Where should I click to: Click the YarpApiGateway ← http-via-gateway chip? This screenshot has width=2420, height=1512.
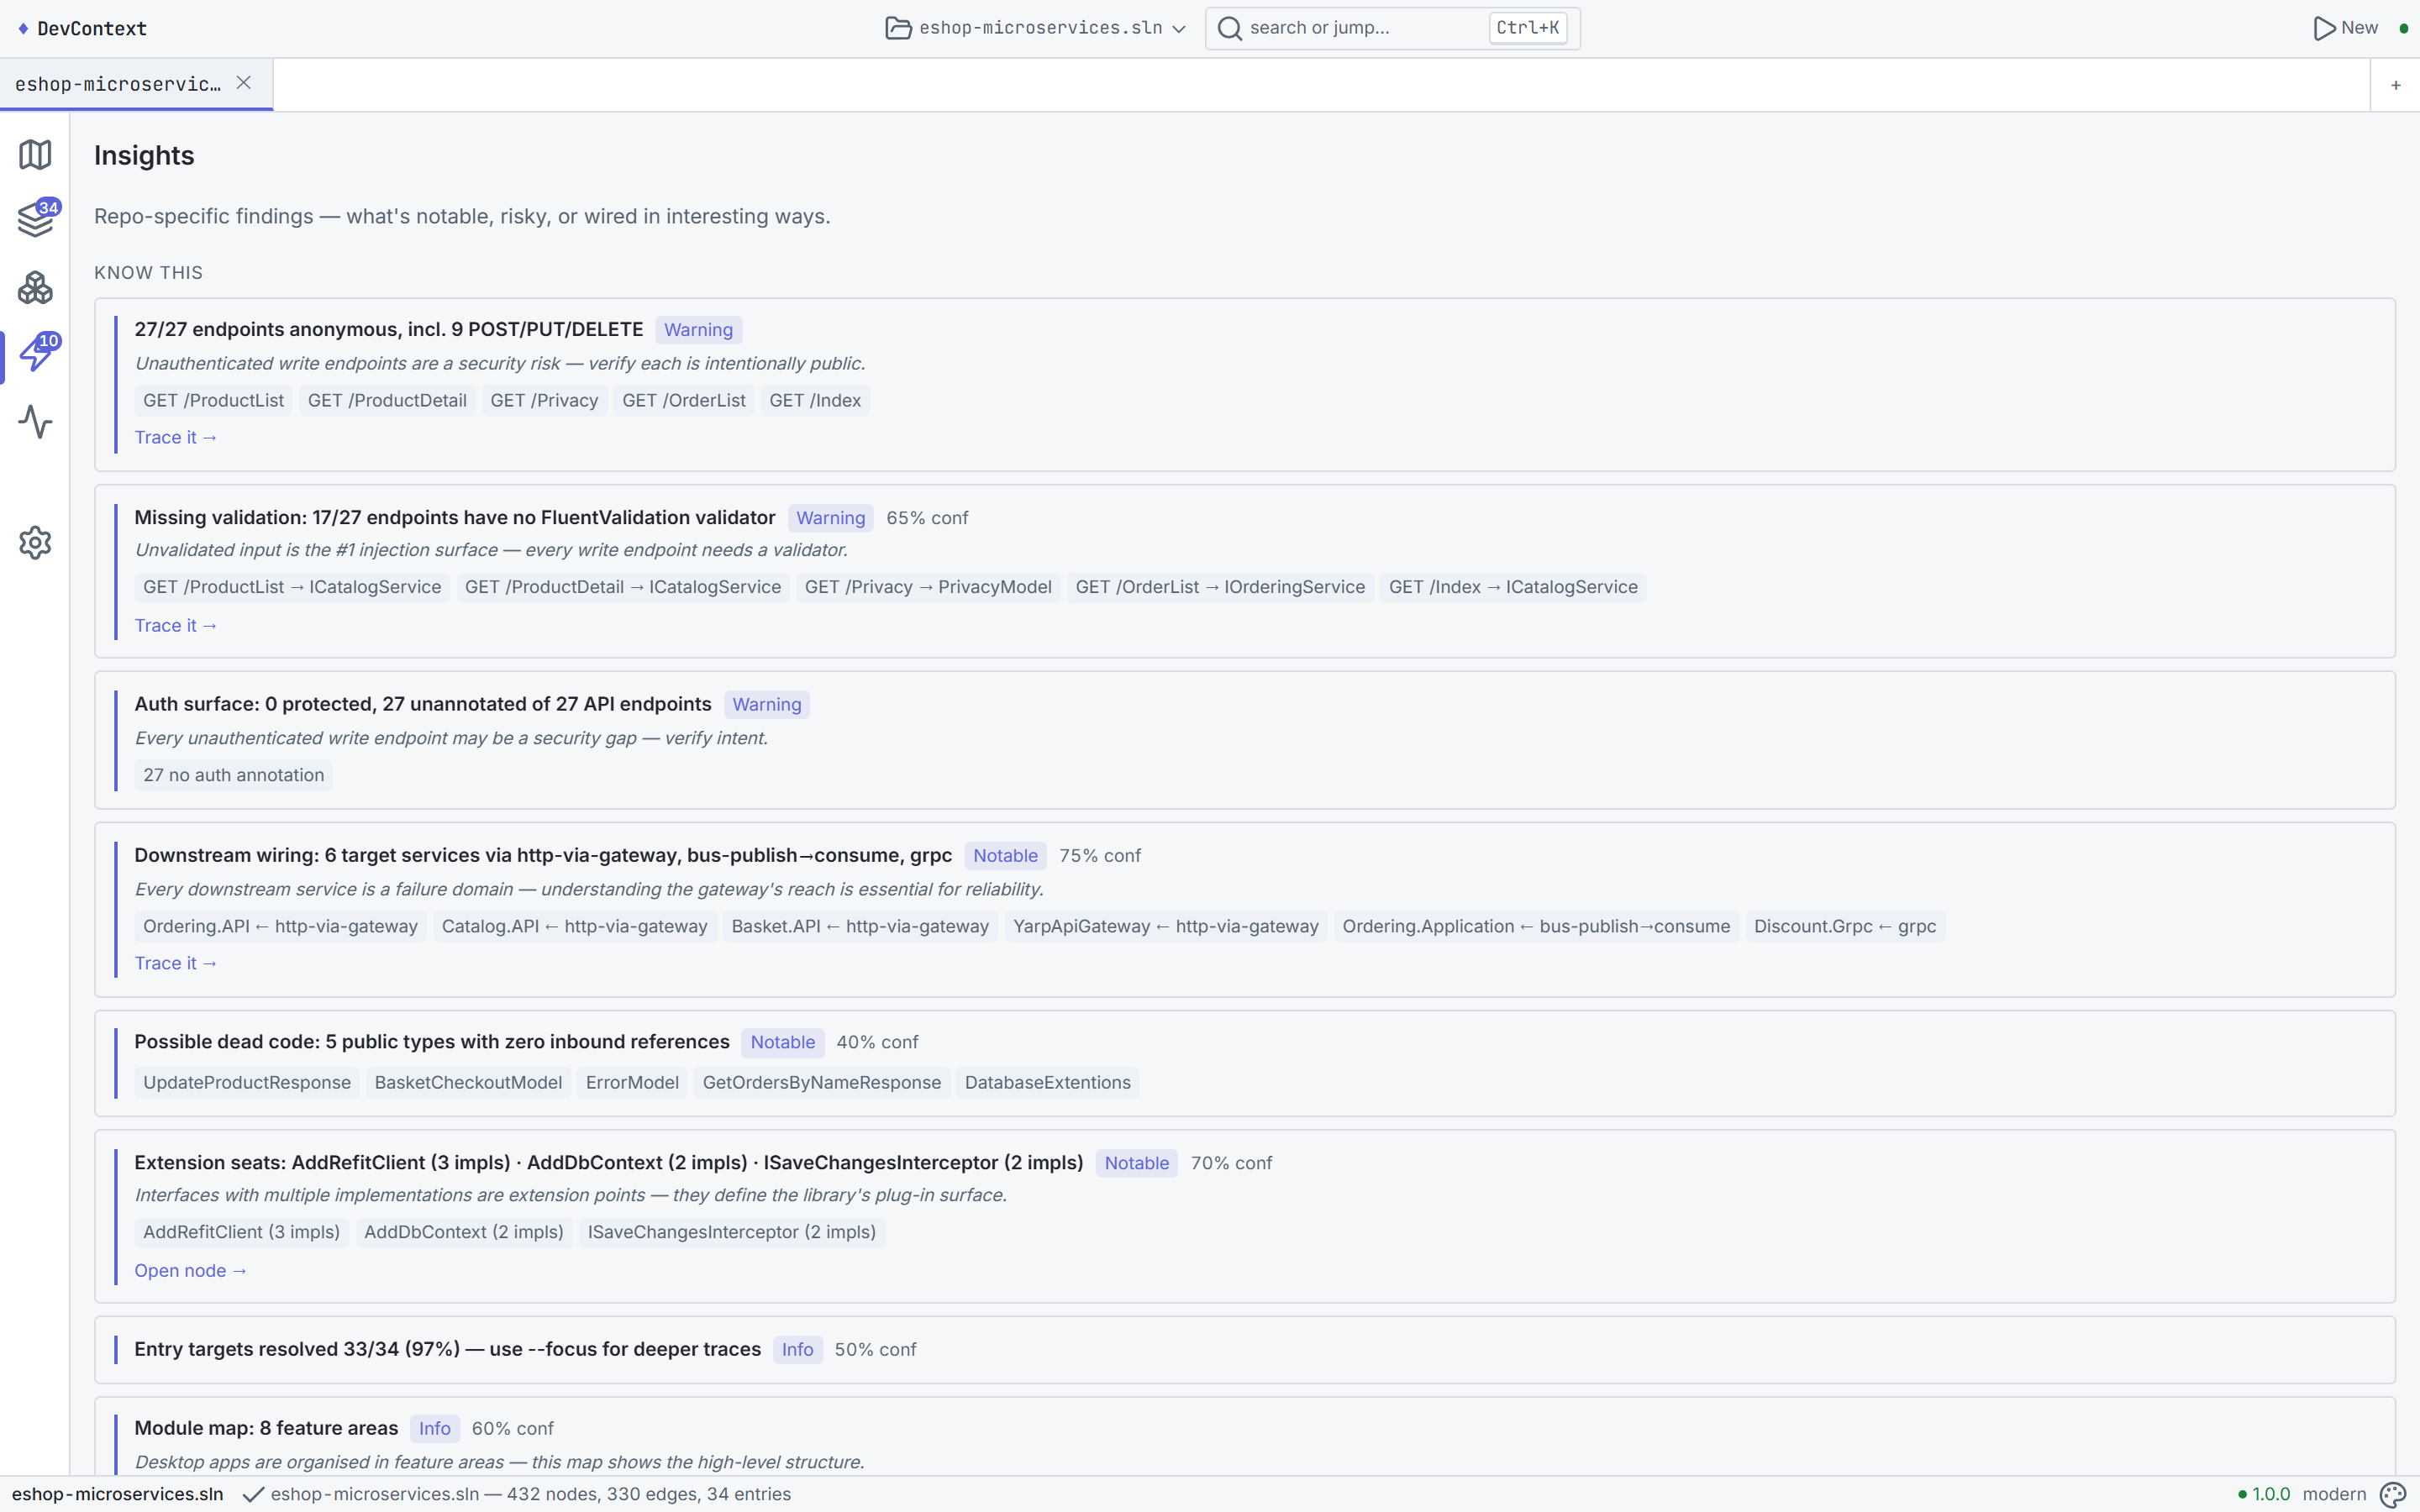[1165, 926]
